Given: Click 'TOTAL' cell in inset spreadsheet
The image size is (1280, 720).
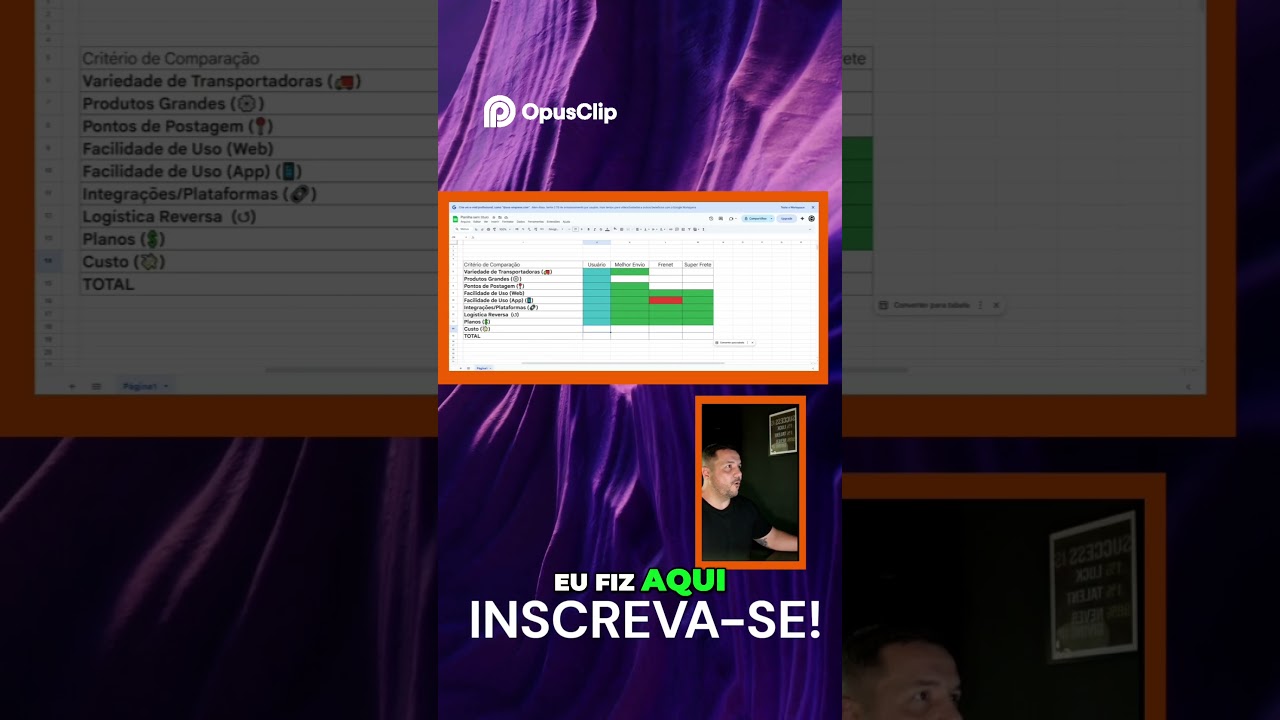Looking at the screenshot, I should coord(472,336).
